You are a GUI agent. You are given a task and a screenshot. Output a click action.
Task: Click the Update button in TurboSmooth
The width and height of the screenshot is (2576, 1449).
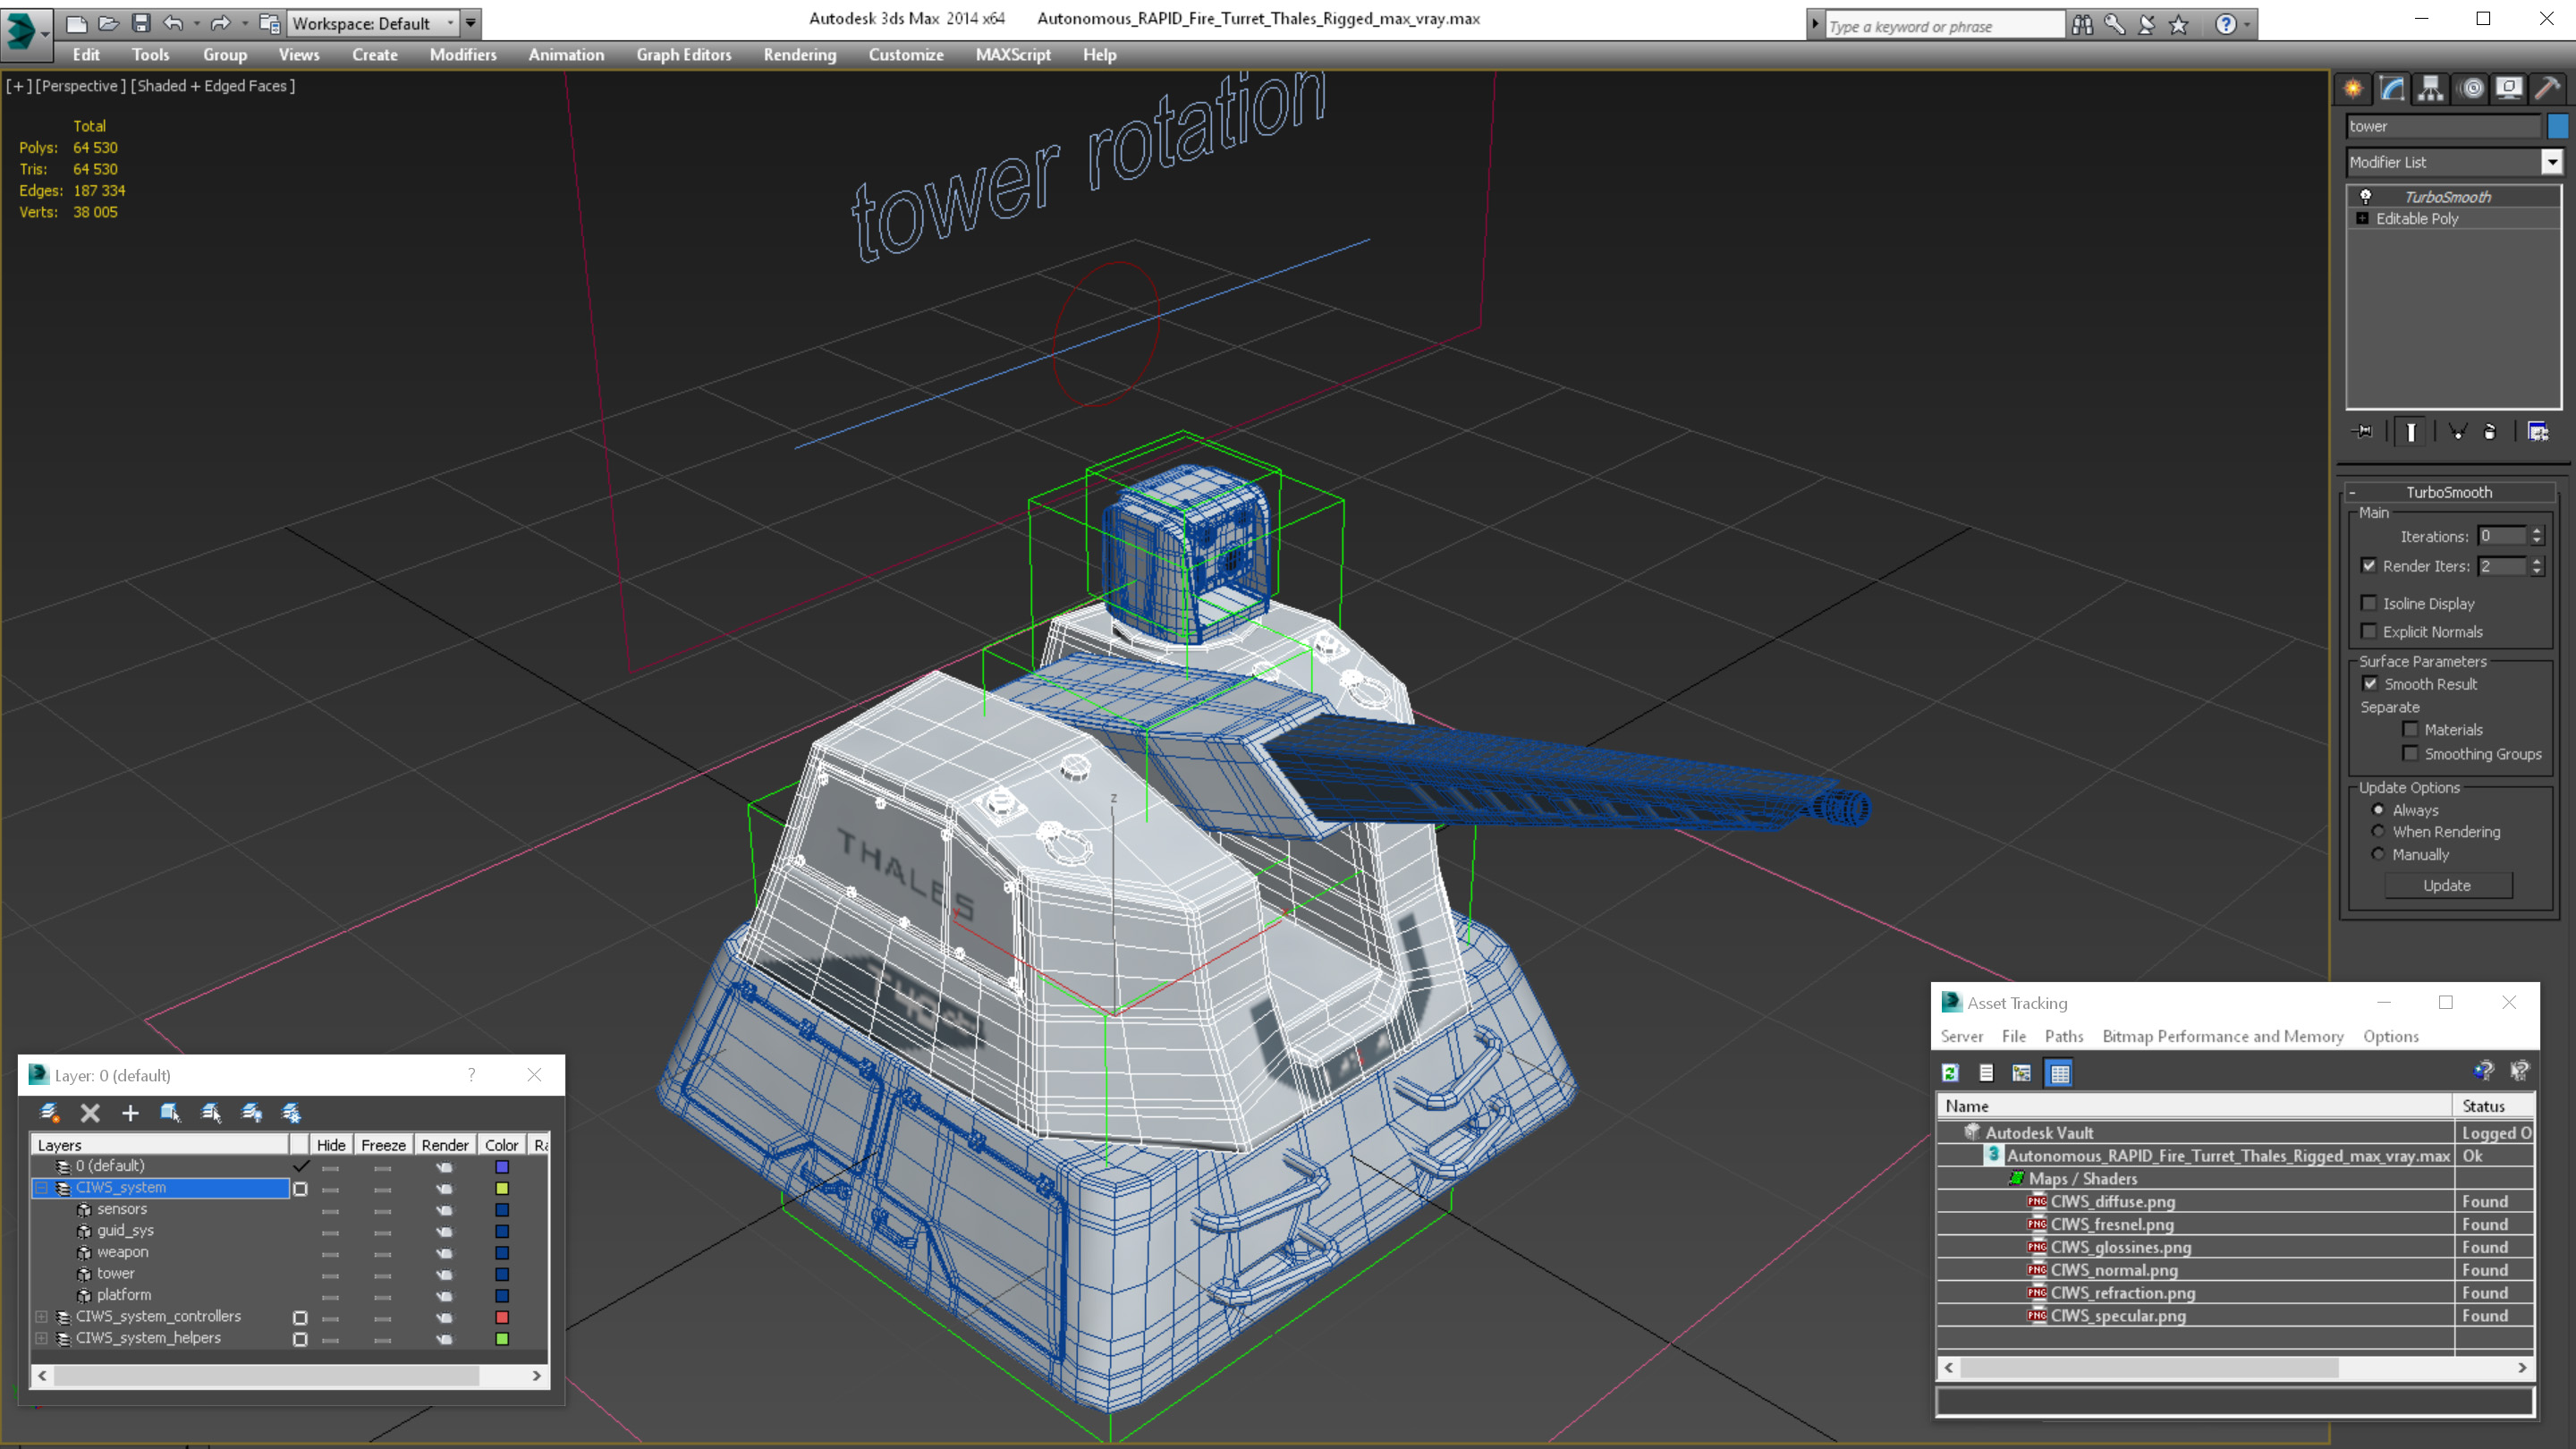point(2447,885)
